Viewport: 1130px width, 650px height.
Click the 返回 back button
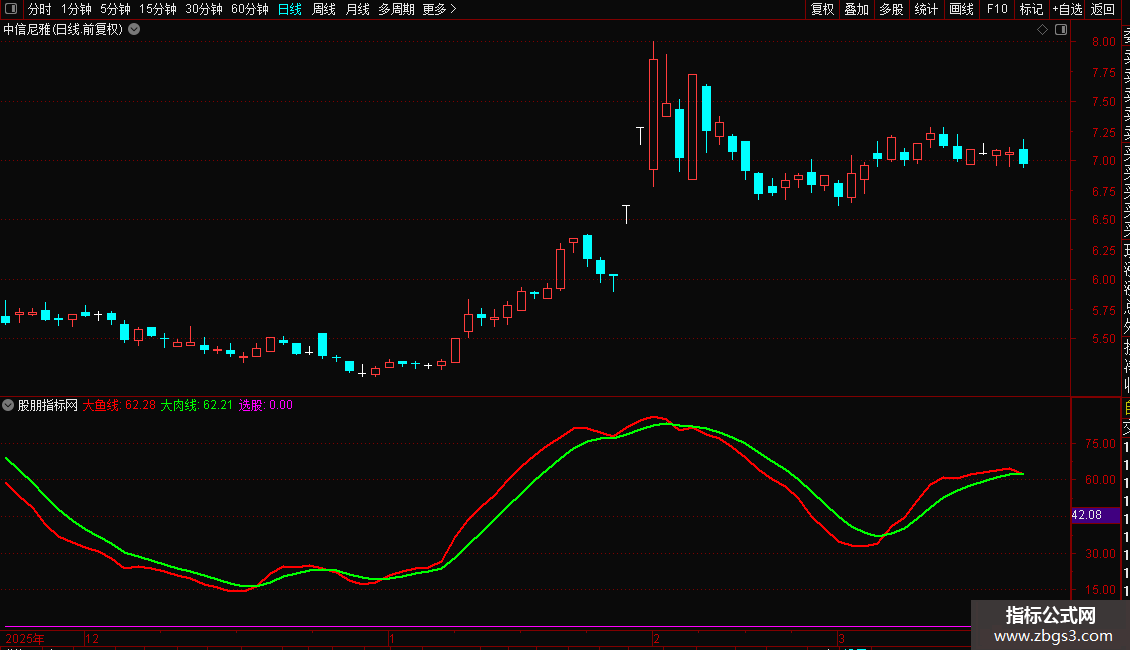[x=1103, y=9]
